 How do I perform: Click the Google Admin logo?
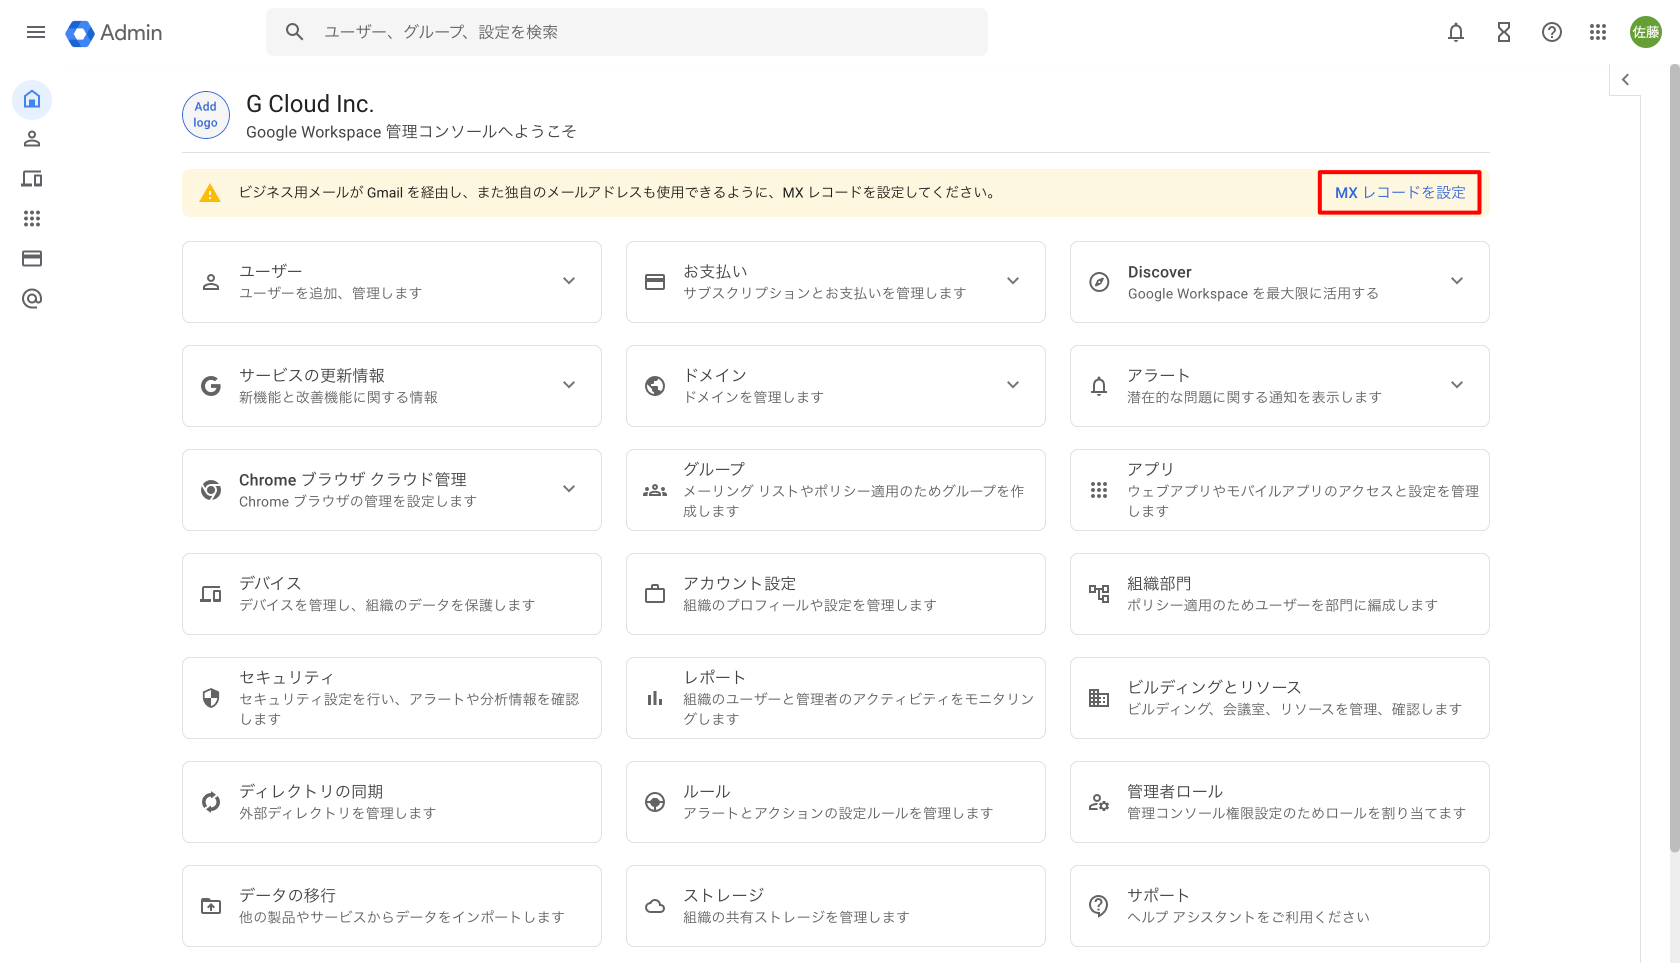click(x=114, y=33)
